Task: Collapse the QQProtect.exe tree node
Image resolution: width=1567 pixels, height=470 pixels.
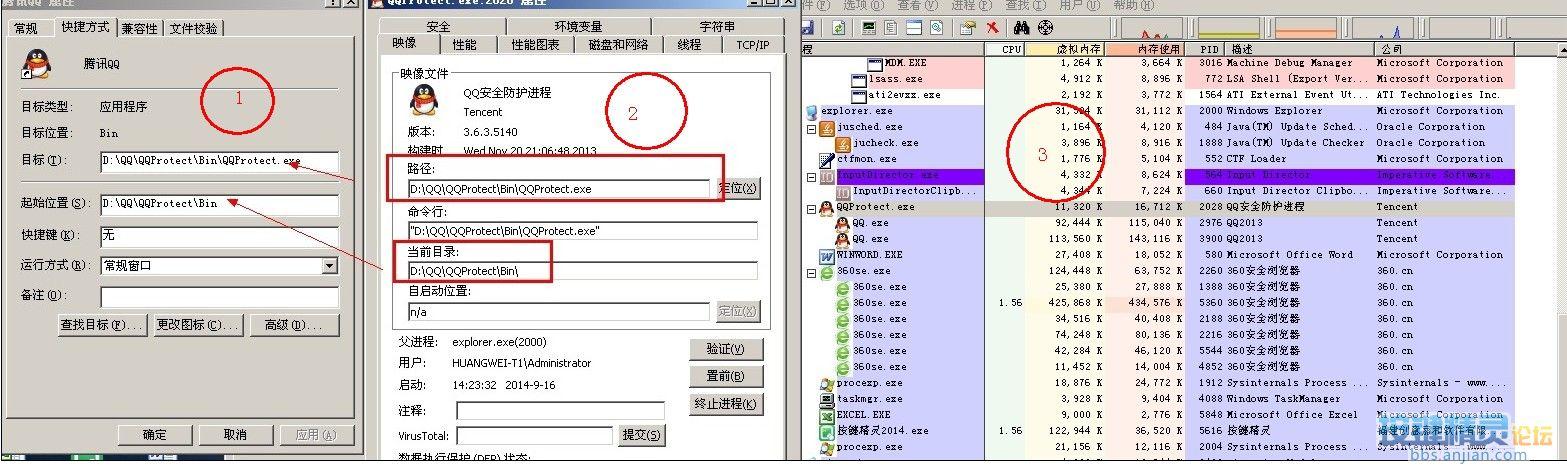Action: [x=811, y=207]
